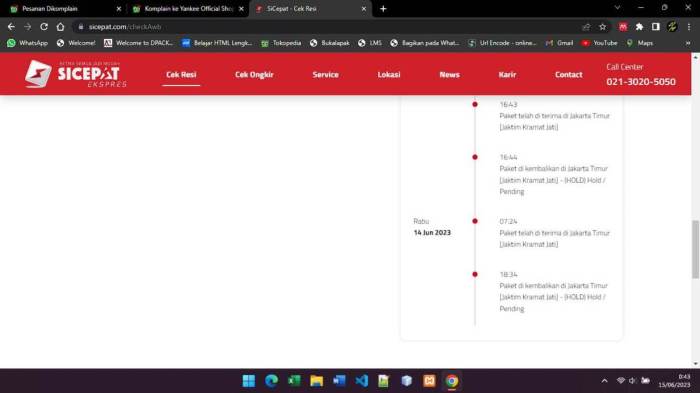The image size is (700, 393).
Task: Open the YouTube bookmark
Action: click(x=600, y=43)
